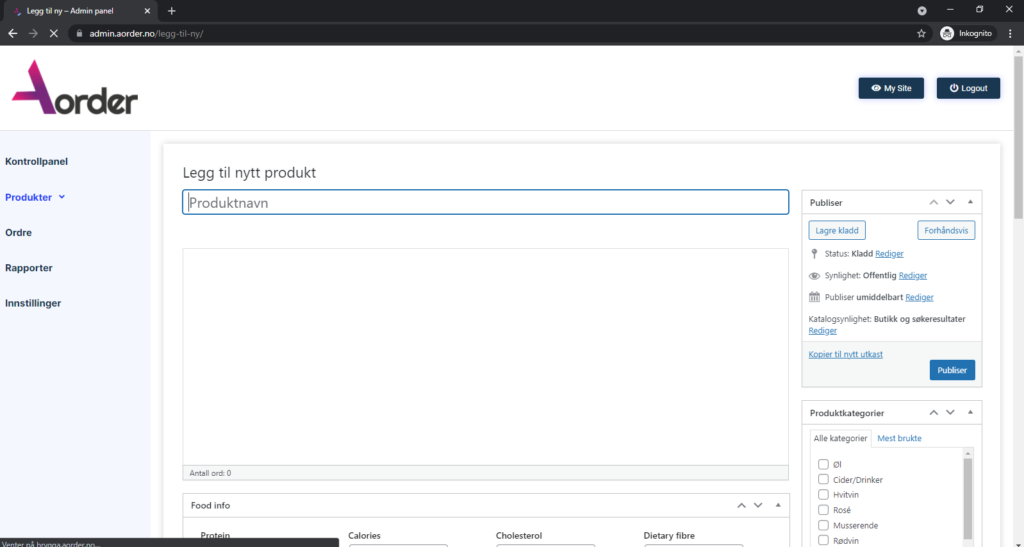This screenshot has height=547, width=1024.
Task: Open Chrome three-dot menu
Action: point(1010,33)
